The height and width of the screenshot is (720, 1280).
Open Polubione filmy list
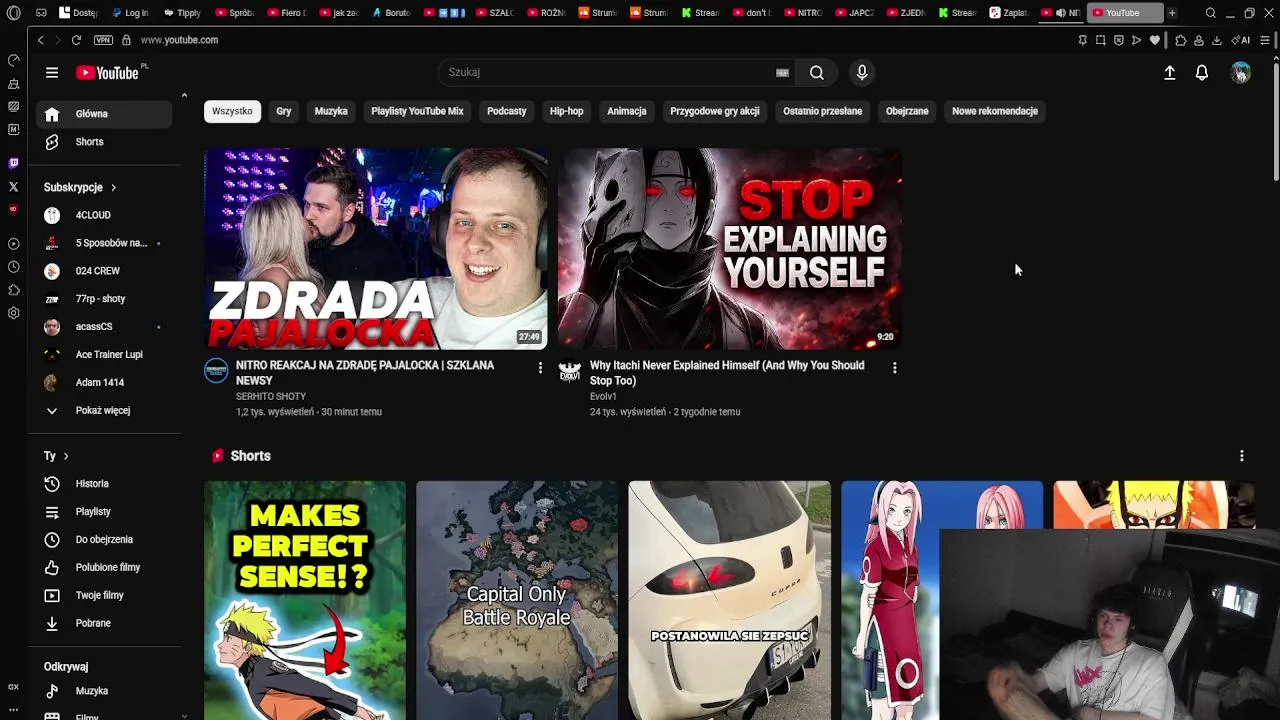[104, 568]
